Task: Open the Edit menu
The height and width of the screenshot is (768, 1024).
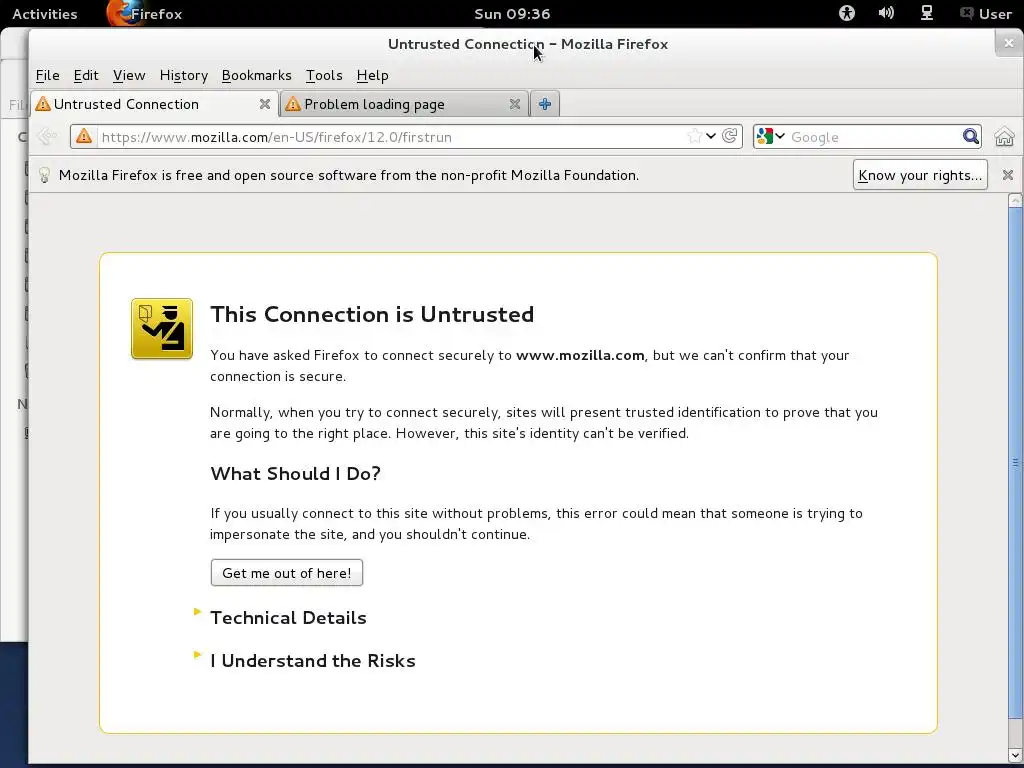Action: 86,75
